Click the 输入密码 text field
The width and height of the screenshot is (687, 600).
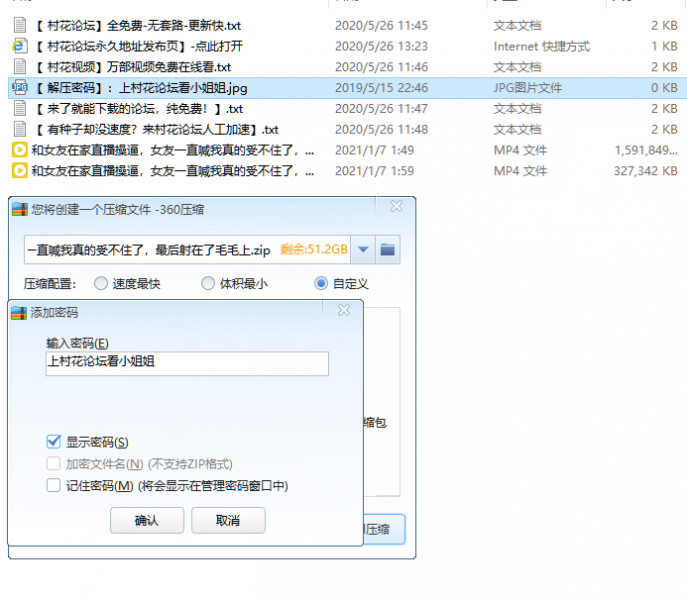[187, 363]
